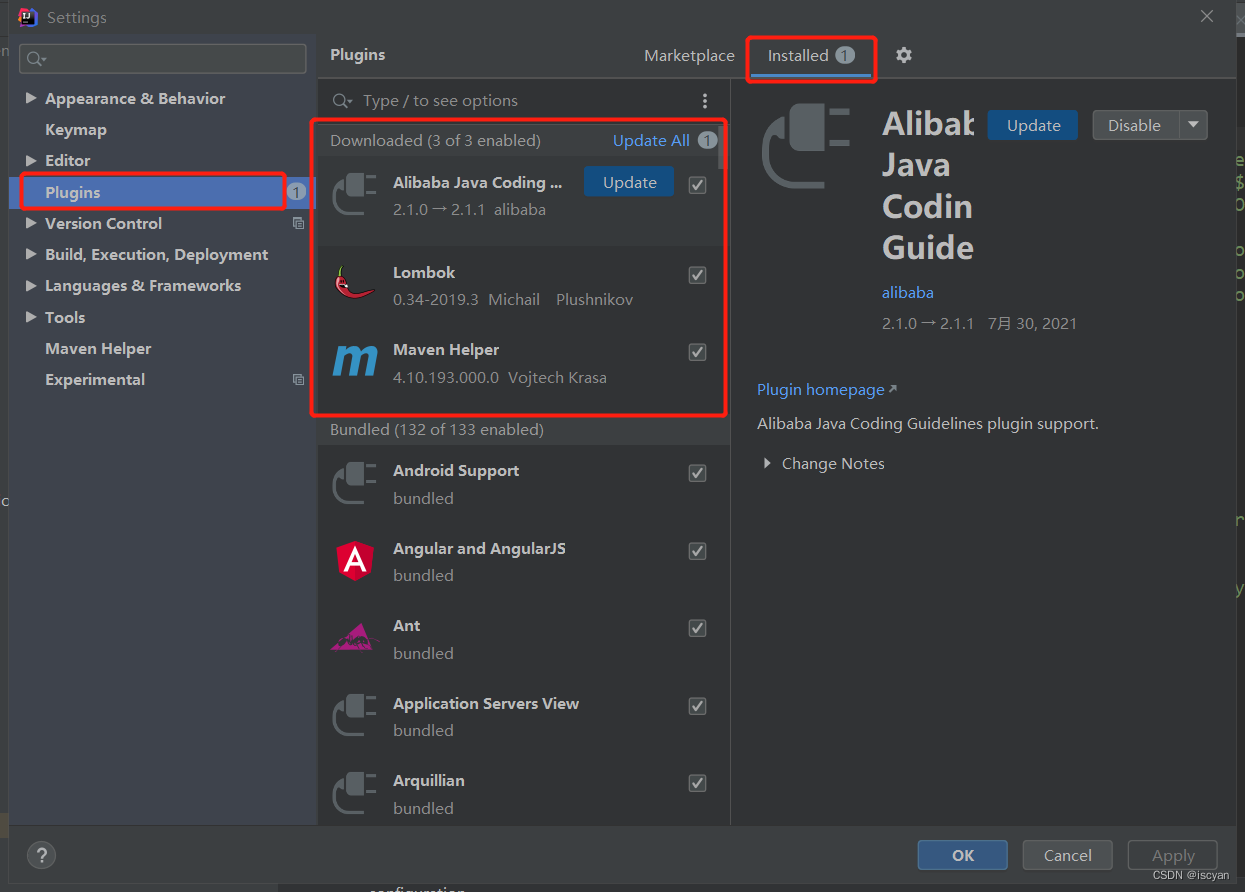Click the Arquillian plug icon
This screenshot has height=892, width=1245.
354,793
